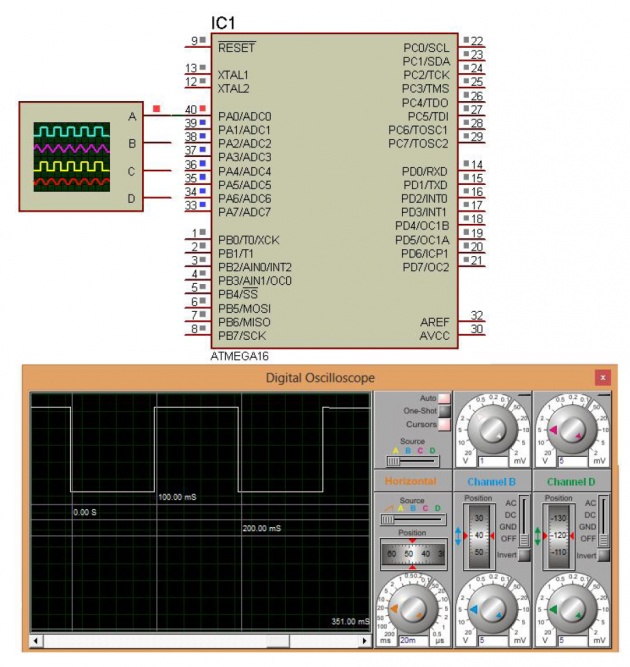
Task: Select the ATMEGA16 part name text
Action: click(x=239, y=356)
